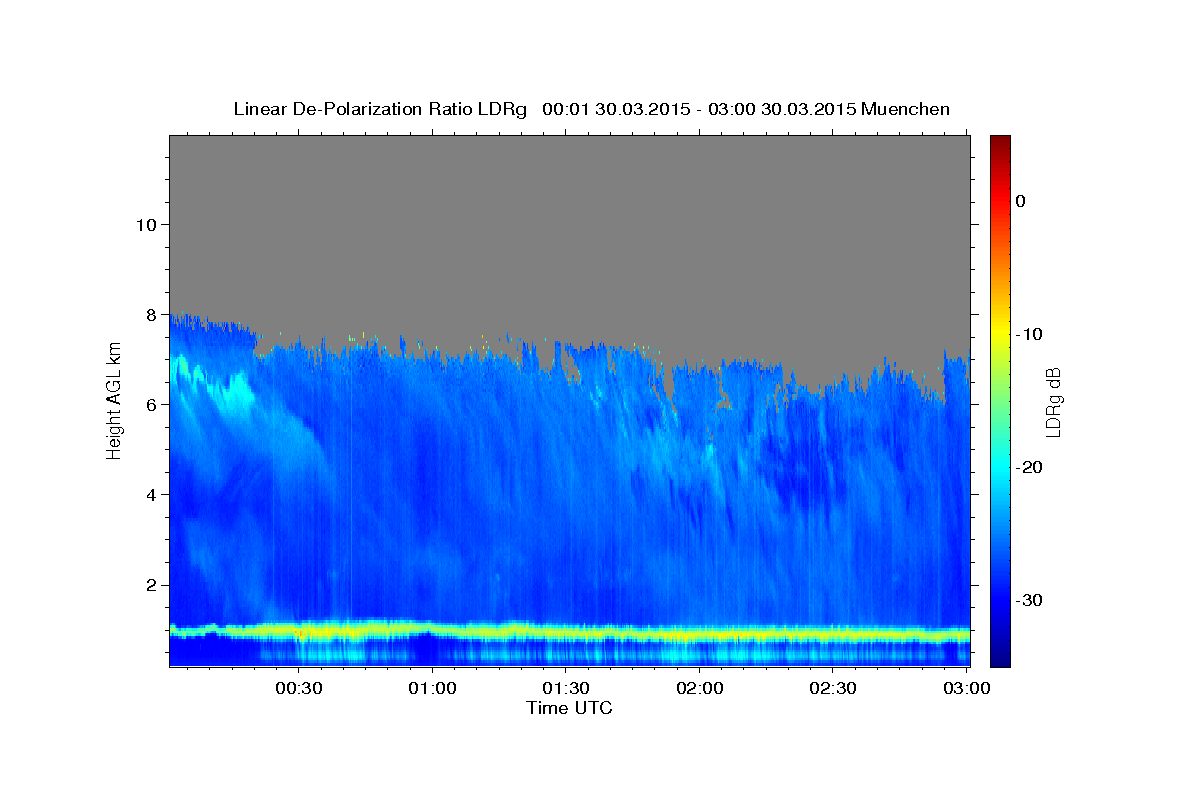Click the colorbar "-10" value label
The image size is (1200, 800).
coord(1030,334)
